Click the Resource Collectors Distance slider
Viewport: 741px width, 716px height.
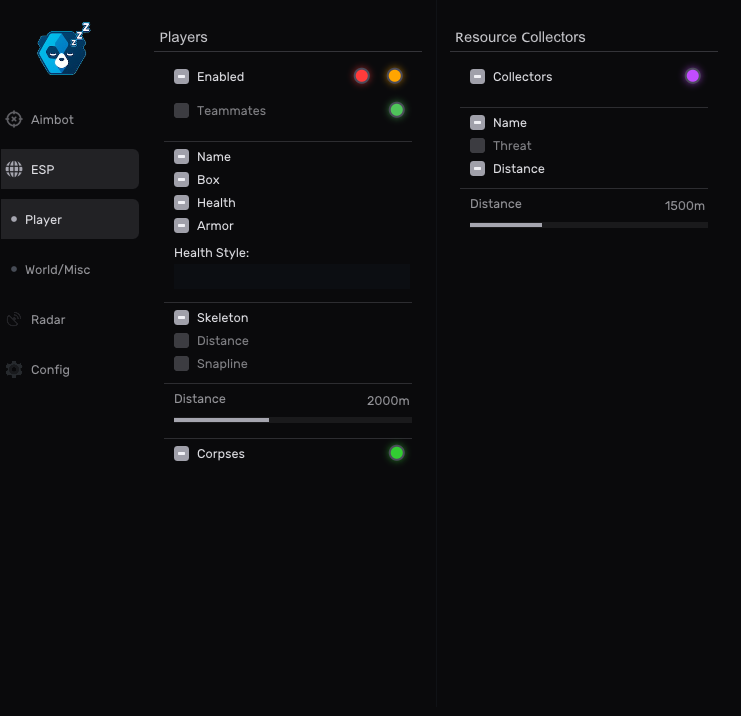pos(542,225)
